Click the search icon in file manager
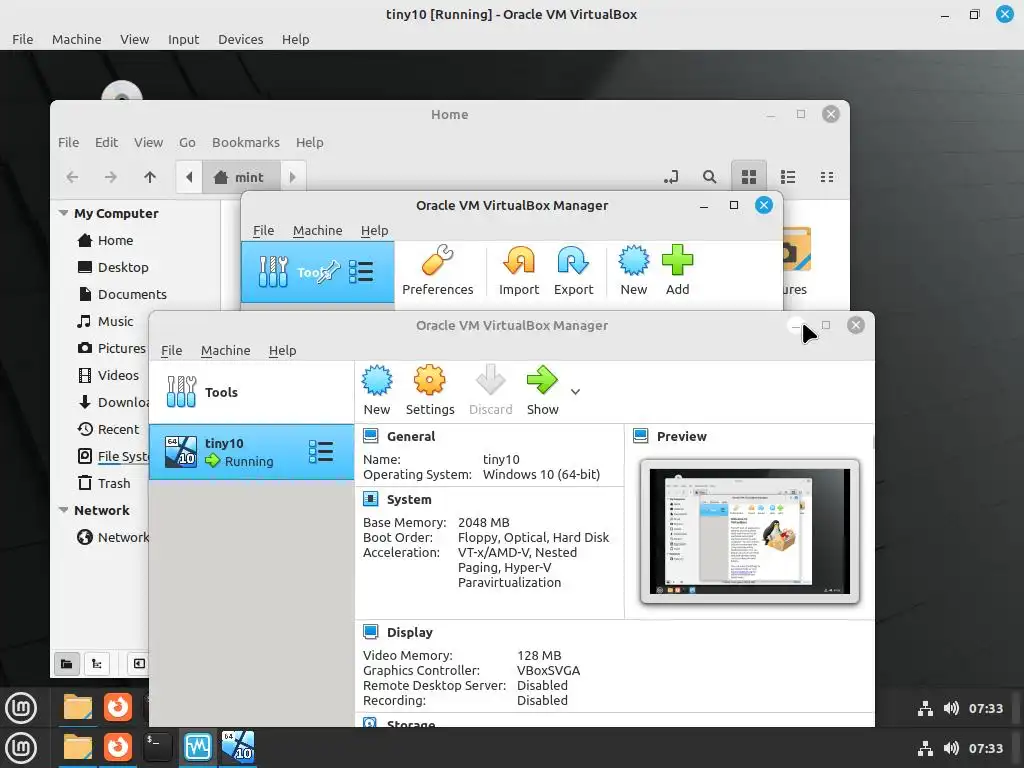 pos(709,177)
